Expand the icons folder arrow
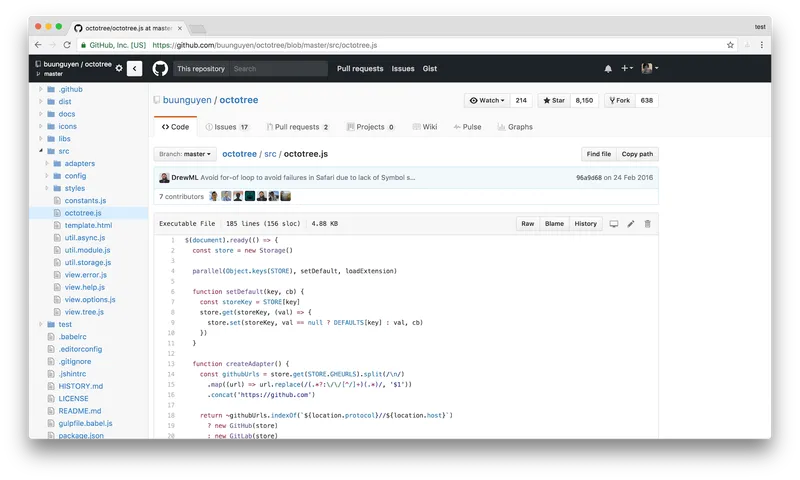The height and width of the screenshot is (480, 800). click(x=41, y=126)
